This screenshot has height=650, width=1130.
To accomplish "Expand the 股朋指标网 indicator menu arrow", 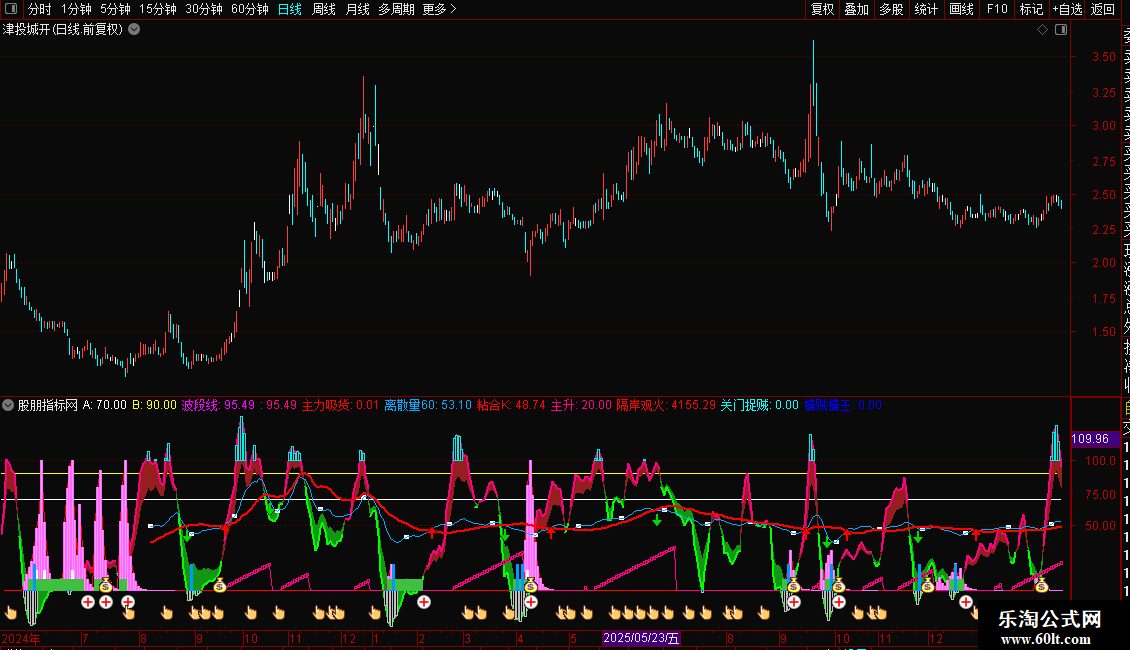I will (x=9, y=405).
